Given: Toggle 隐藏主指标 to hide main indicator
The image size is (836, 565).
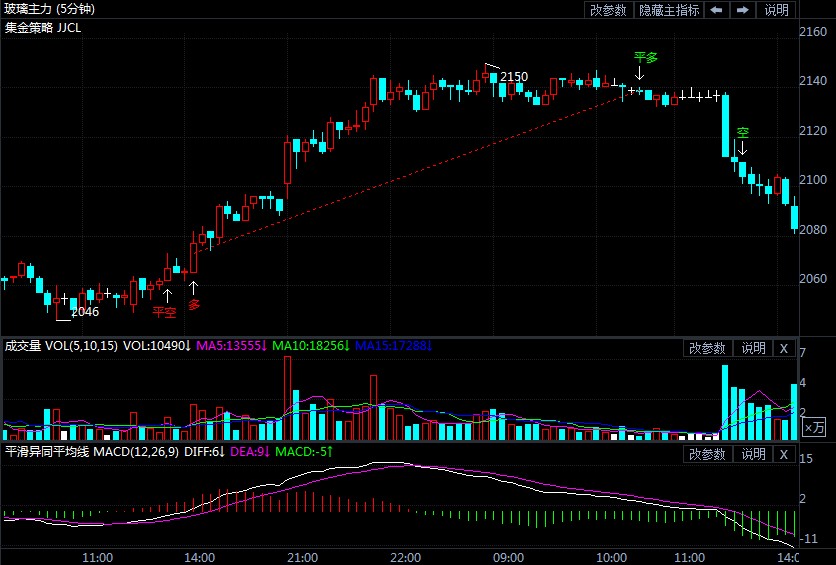Looking at the screenshot, I should point(668,10).
